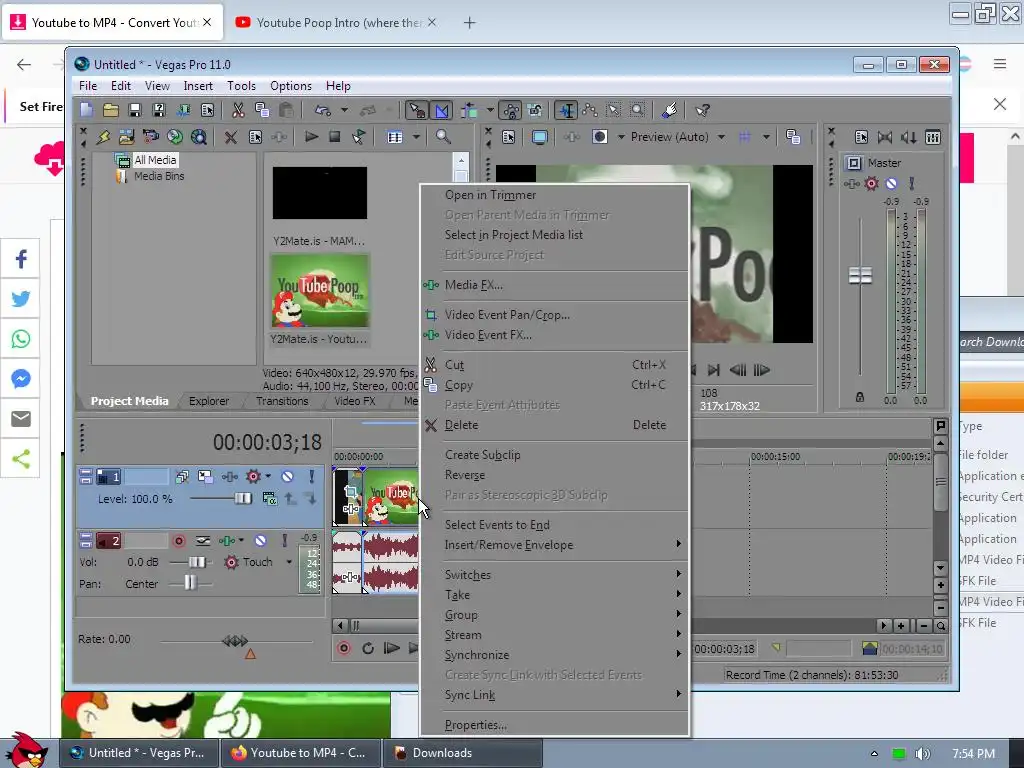Save the project with the floppy disk icon

135,110
